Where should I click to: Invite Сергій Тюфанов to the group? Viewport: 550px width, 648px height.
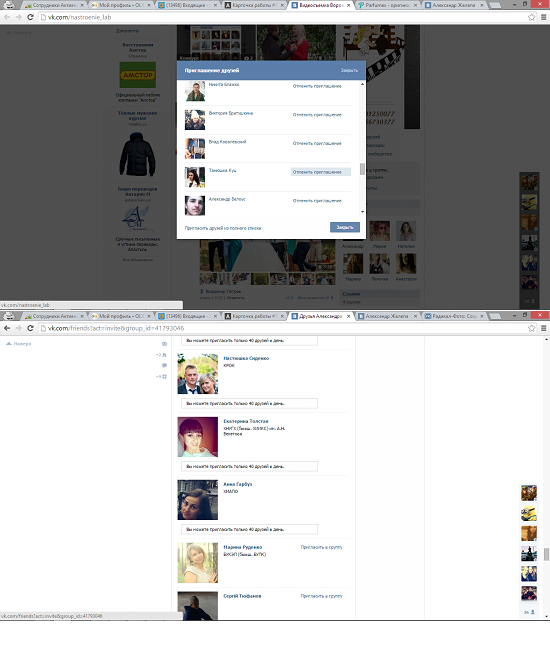322,596
